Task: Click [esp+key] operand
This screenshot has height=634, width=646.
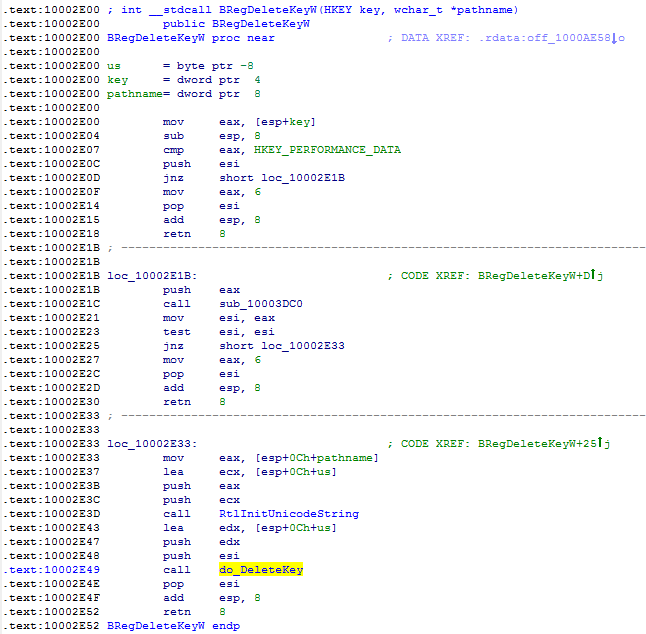Action: 285,122
